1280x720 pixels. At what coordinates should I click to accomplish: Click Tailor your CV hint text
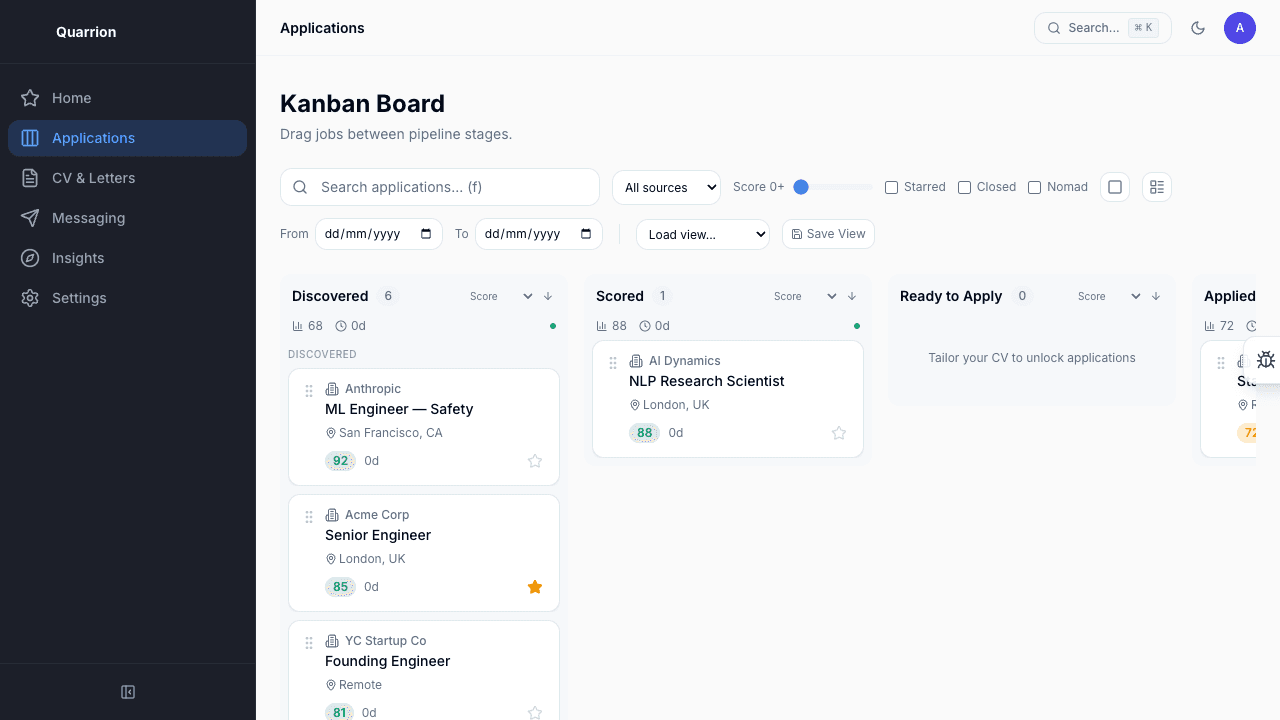tap(1032, 358)
